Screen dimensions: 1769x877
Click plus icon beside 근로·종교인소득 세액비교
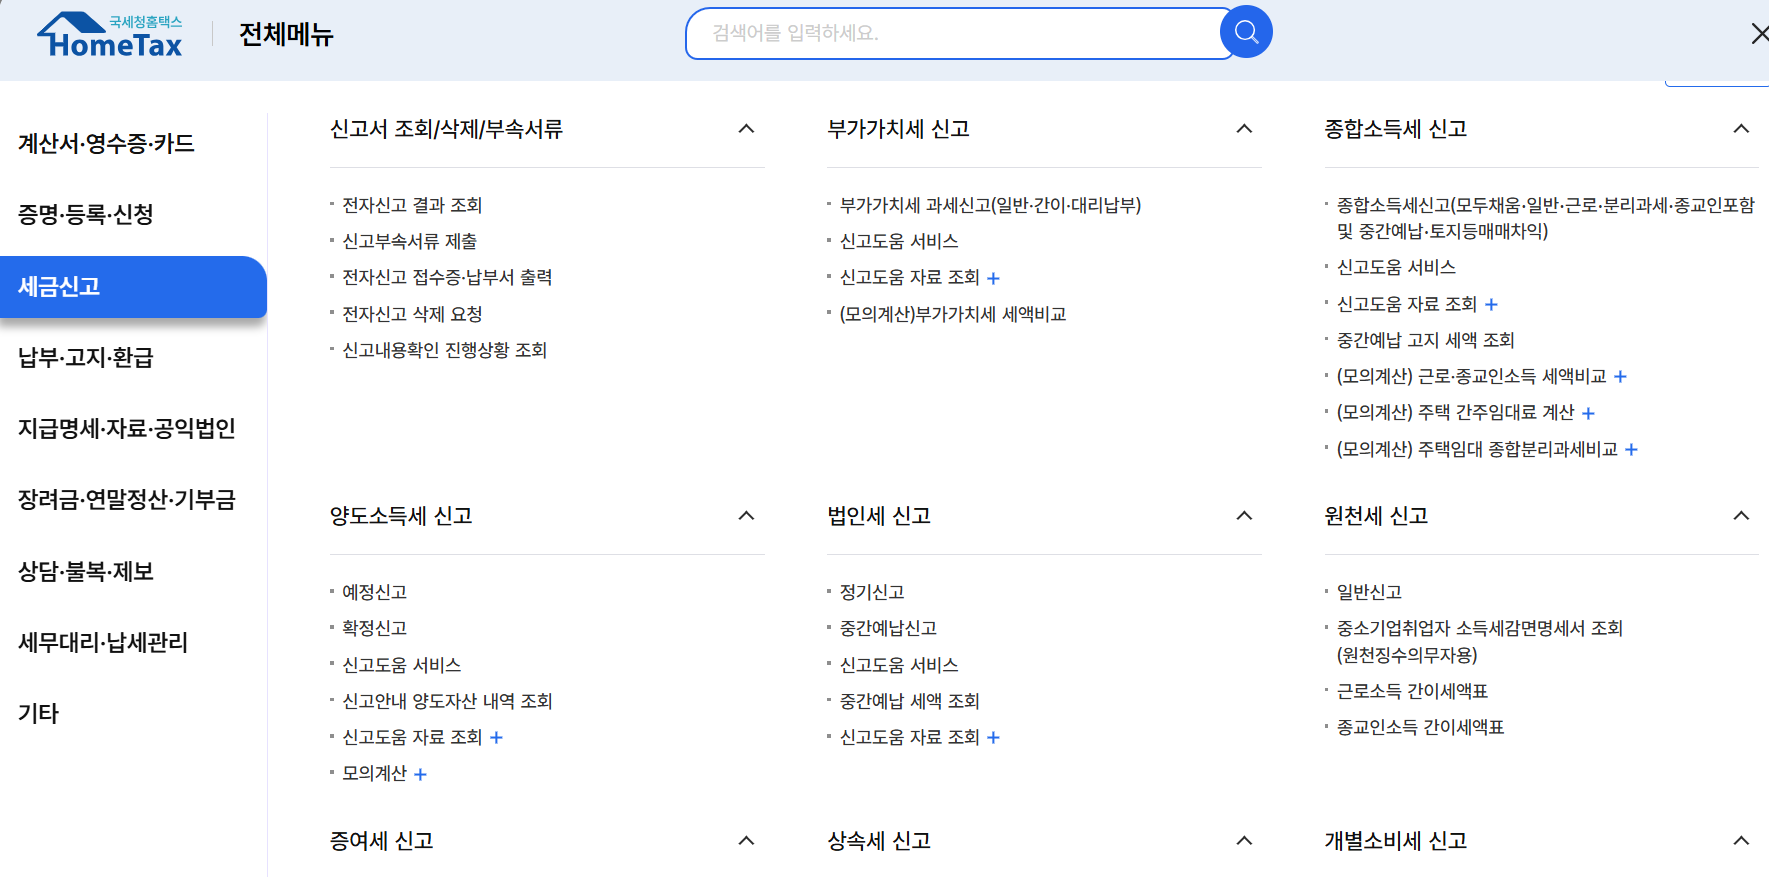[x=1620, y=376]
